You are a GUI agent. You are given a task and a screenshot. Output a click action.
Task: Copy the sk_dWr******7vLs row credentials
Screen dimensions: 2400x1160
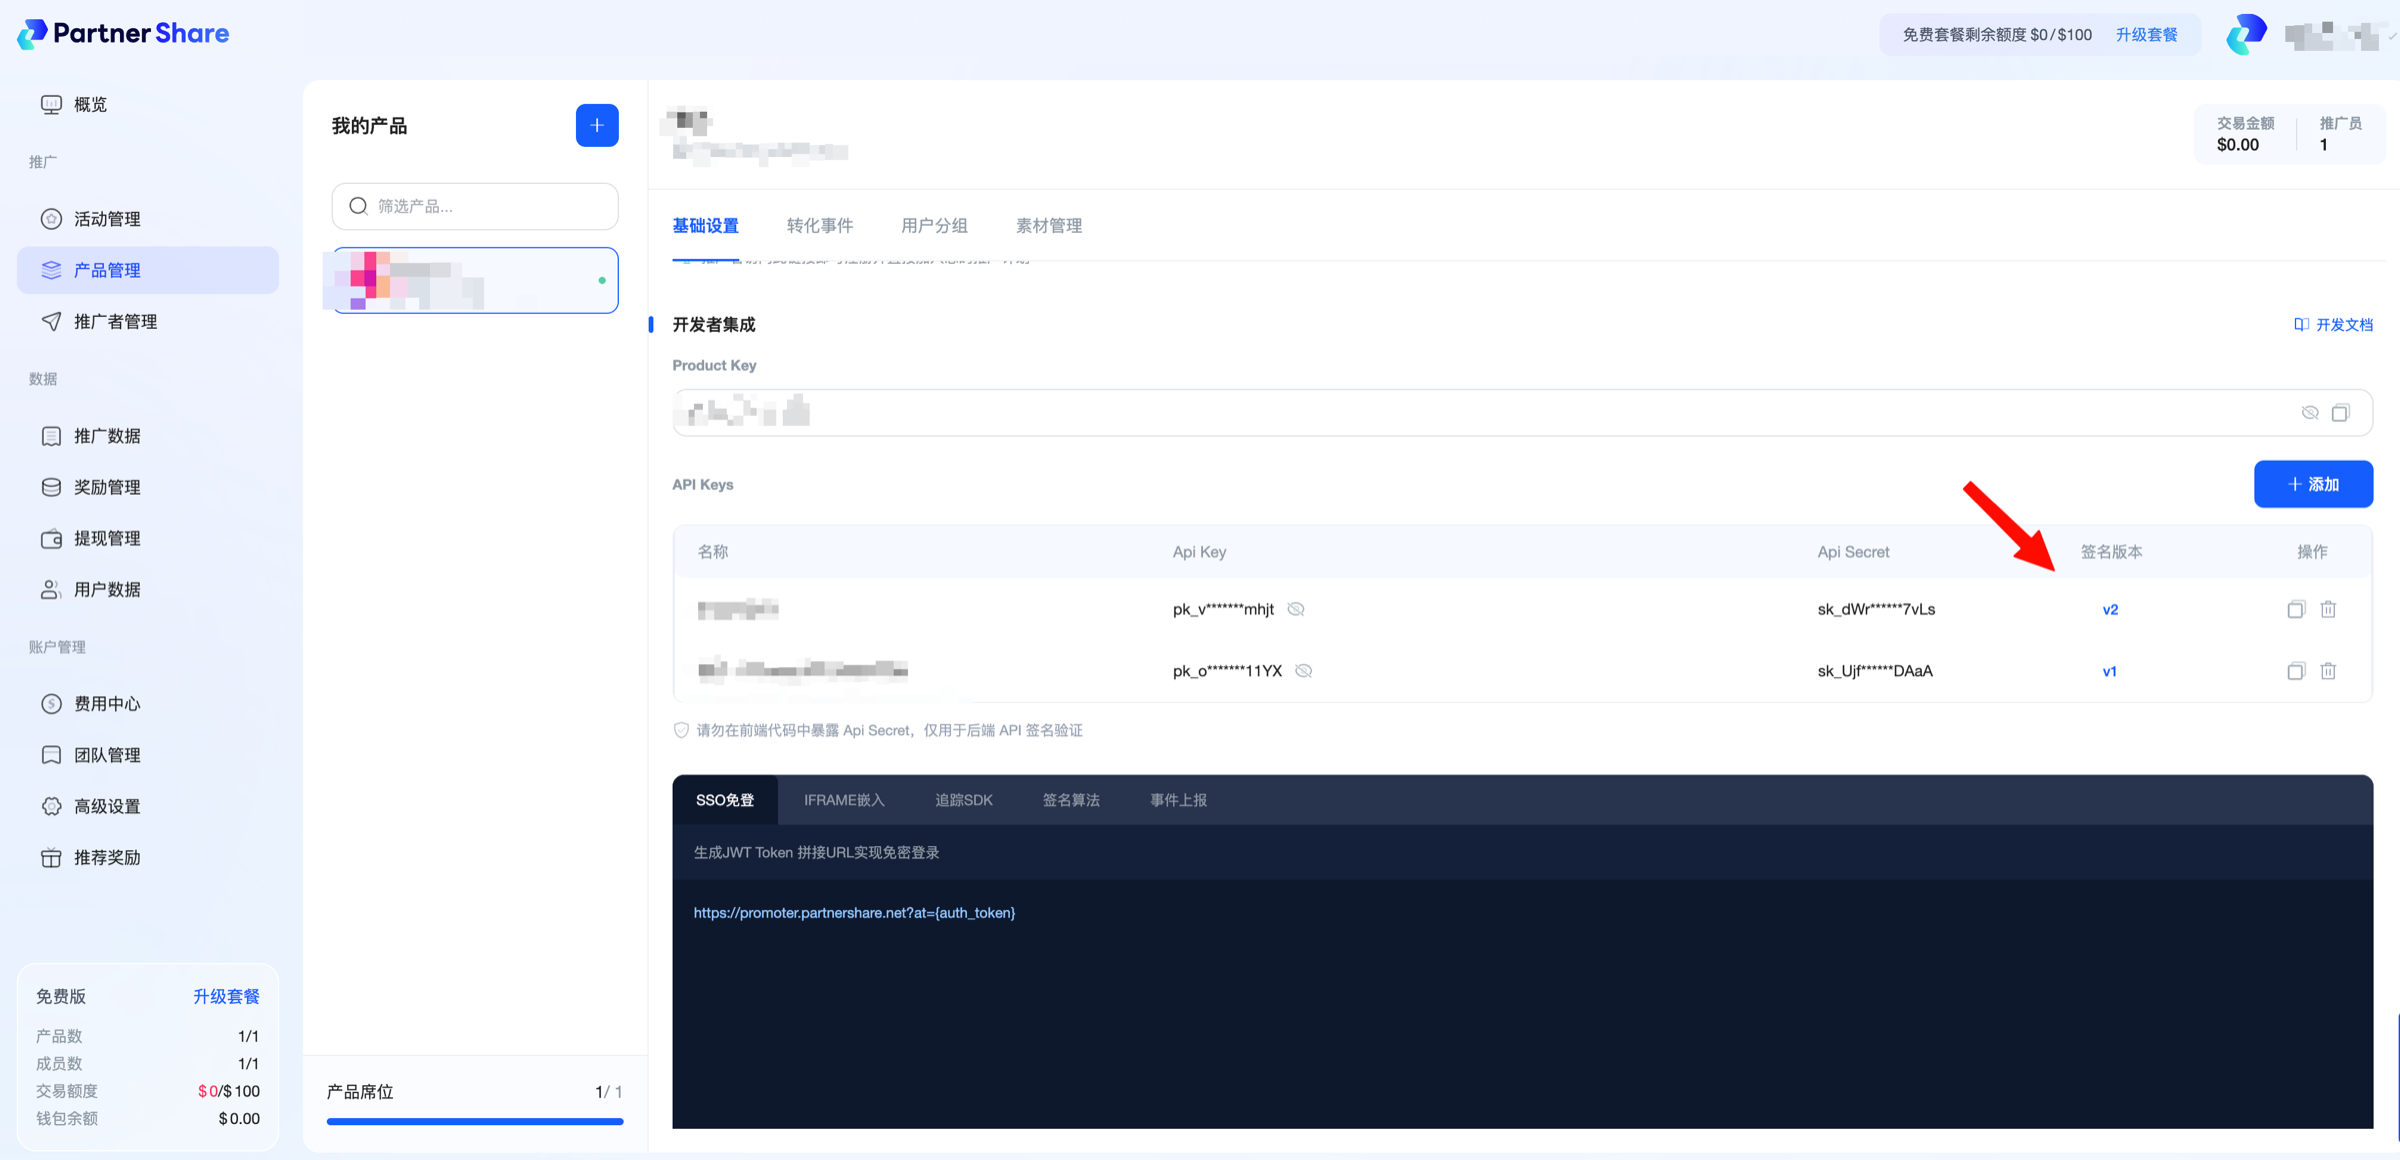coord(2296,609)
